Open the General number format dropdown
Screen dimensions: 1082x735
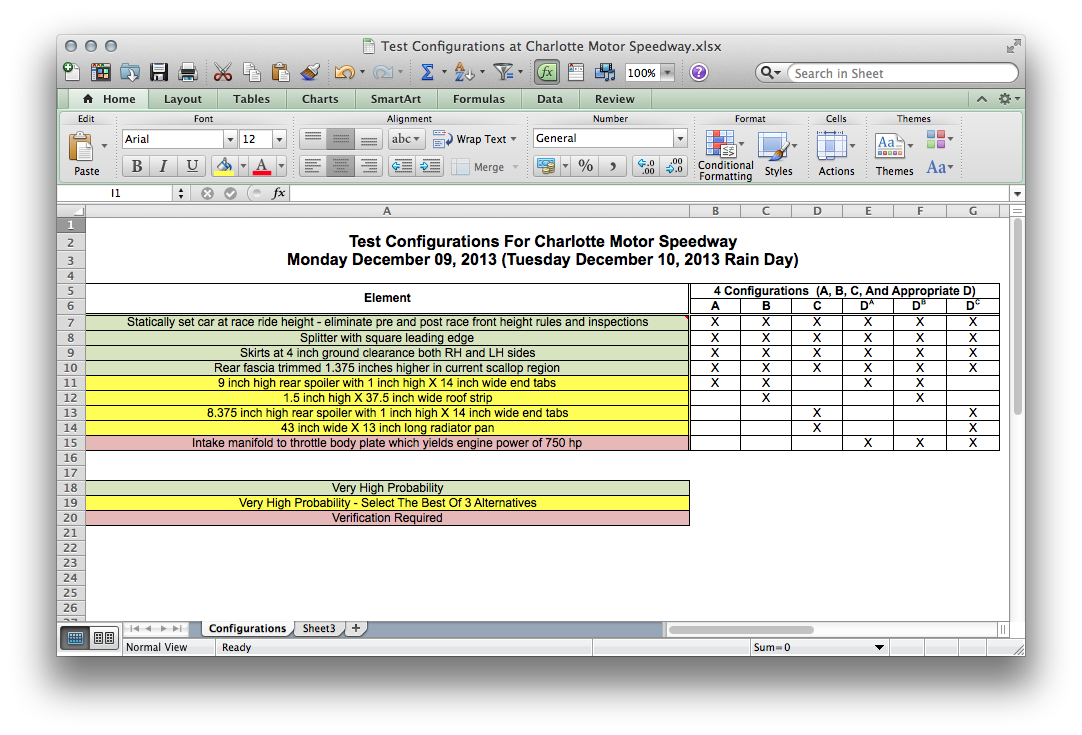click(x=680, y=139)
